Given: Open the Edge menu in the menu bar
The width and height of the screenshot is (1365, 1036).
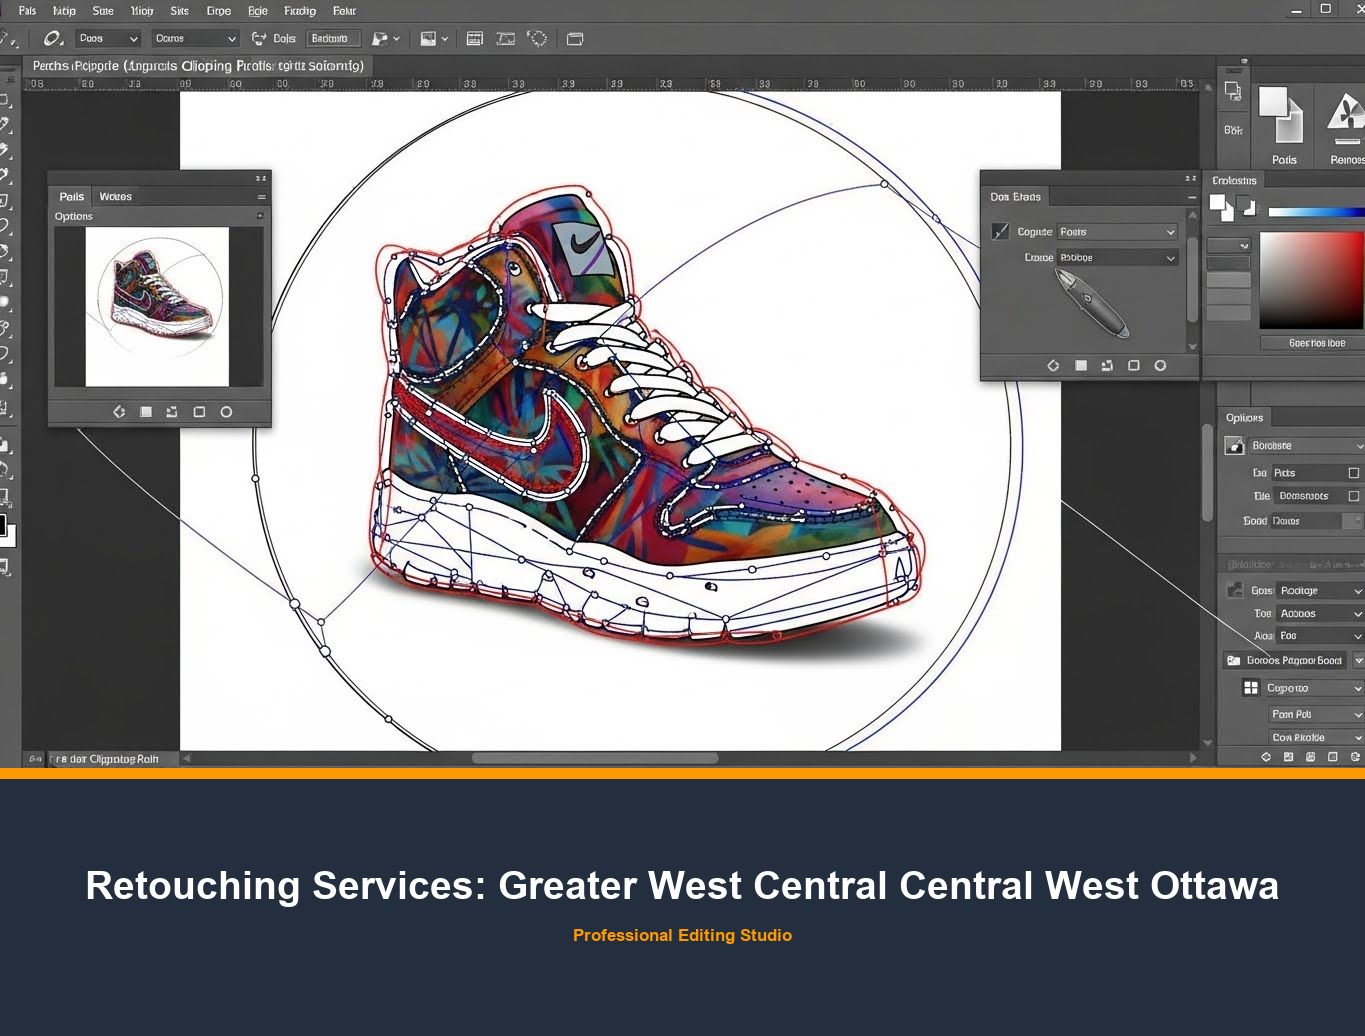Looking at the screenshot, I should 257,11.
